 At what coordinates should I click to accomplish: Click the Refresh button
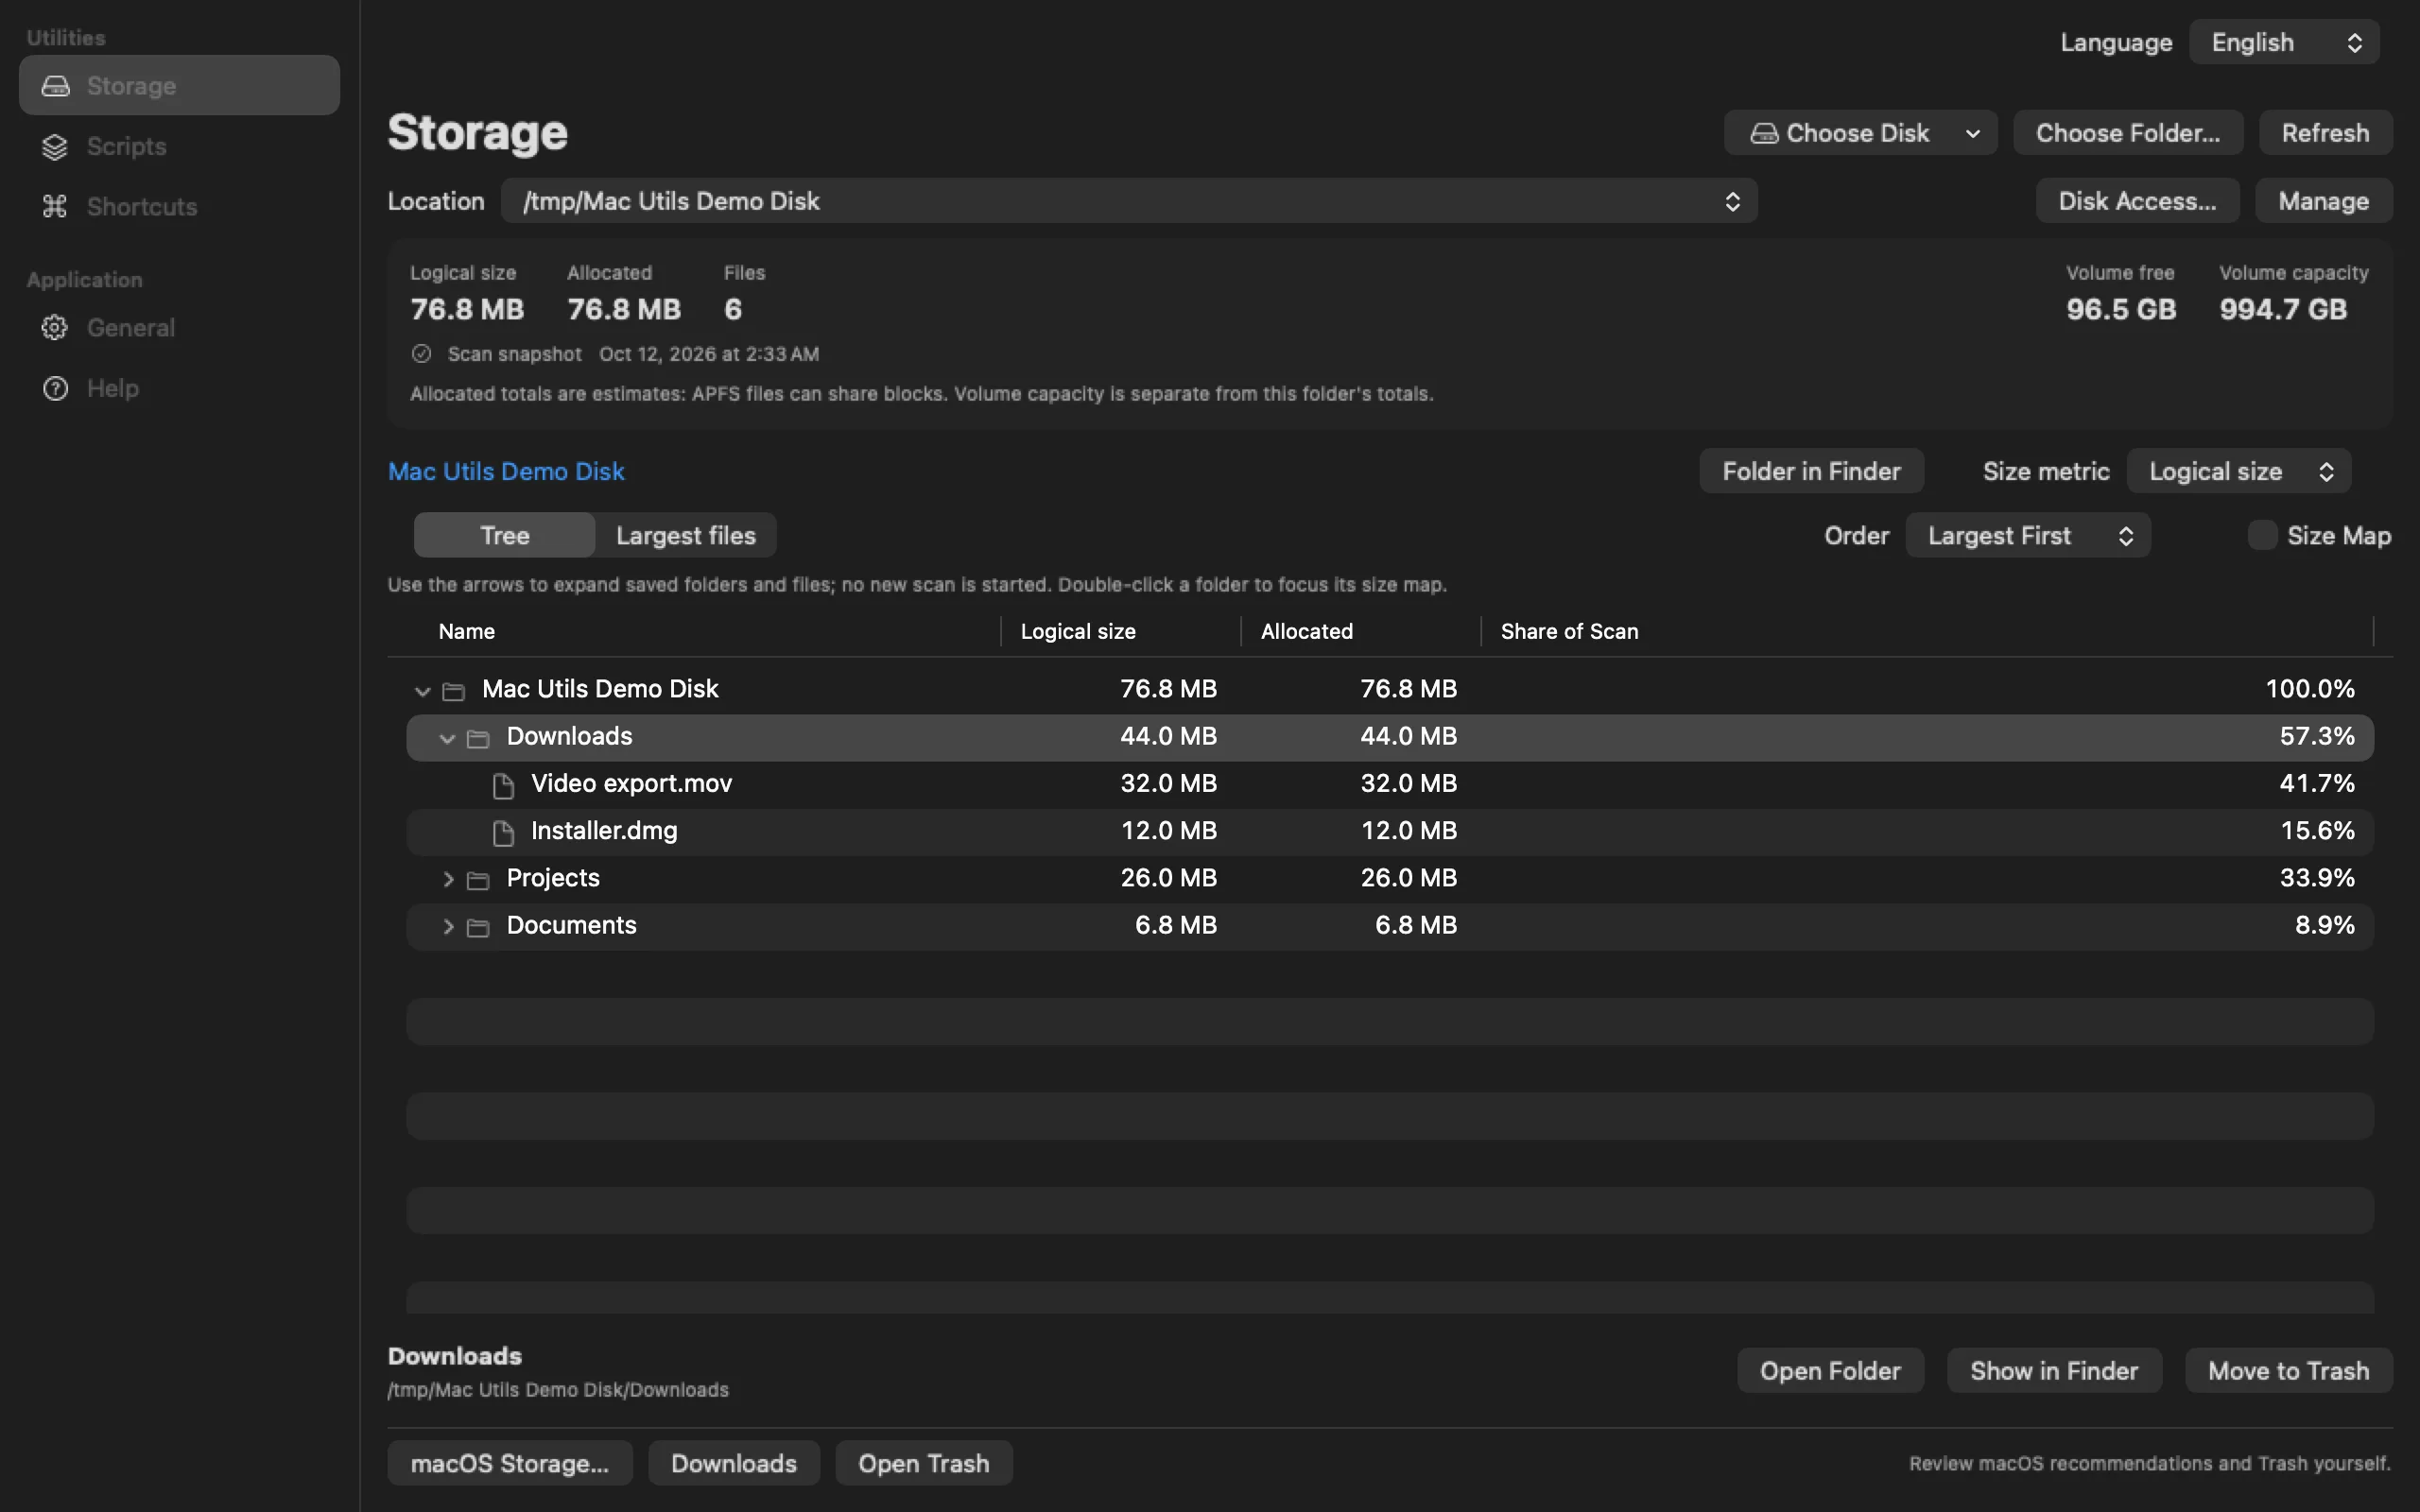(2325, 133)
